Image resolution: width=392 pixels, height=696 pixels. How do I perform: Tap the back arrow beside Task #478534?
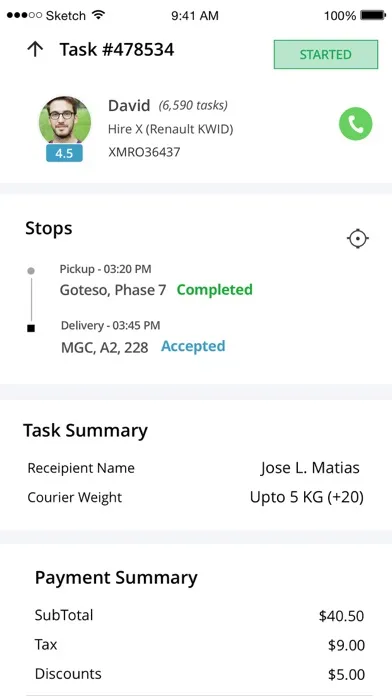click(x=35, y=49)
